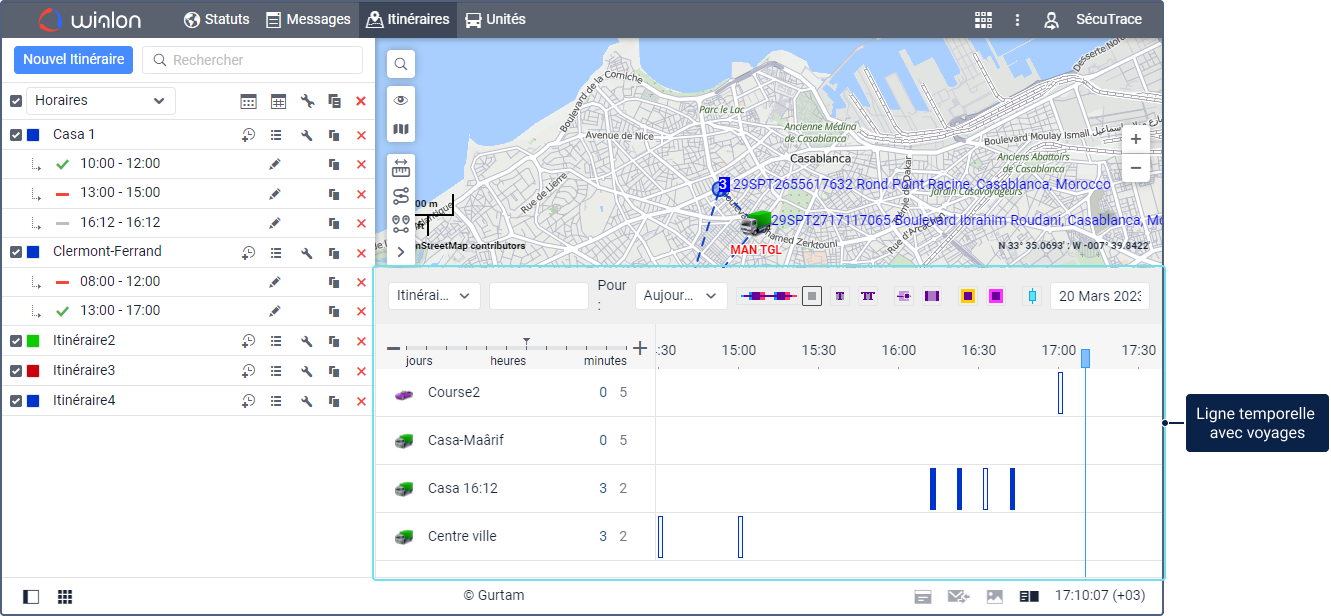Open the apps grid menu in top bar
1331x616 pixels.
(983, 20)
